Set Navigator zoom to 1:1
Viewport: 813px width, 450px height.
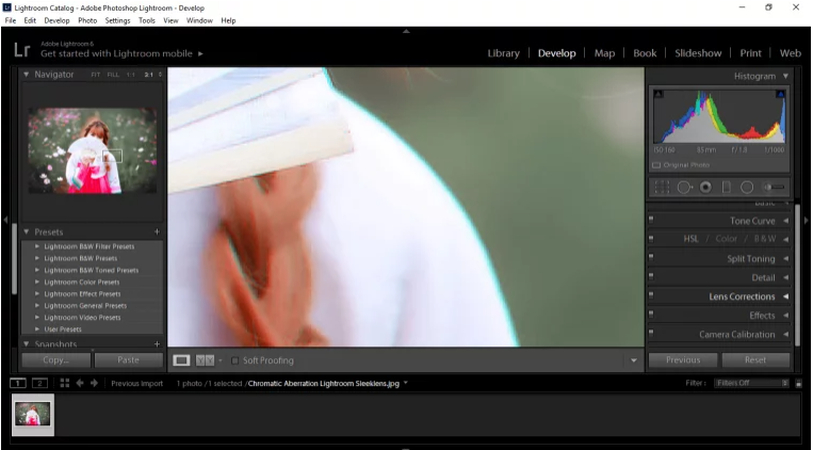click(x=131, y=75)
